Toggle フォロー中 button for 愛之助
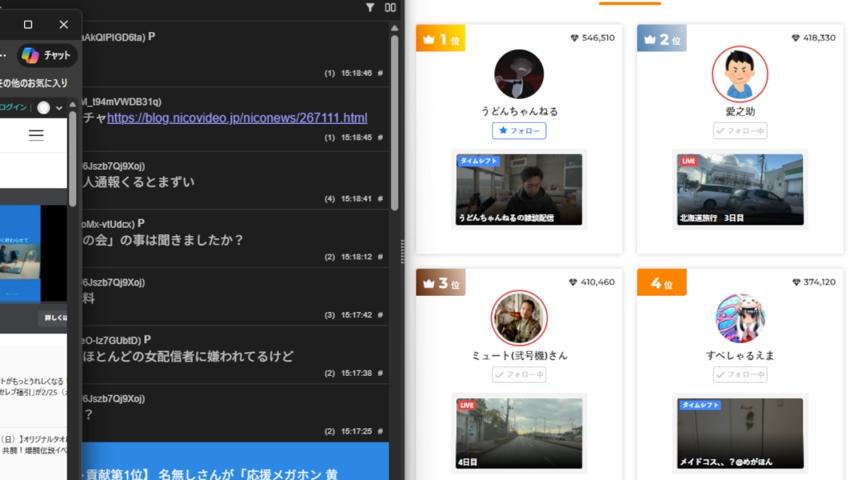This screenshot has width=854, height=480. pos(740,131)
